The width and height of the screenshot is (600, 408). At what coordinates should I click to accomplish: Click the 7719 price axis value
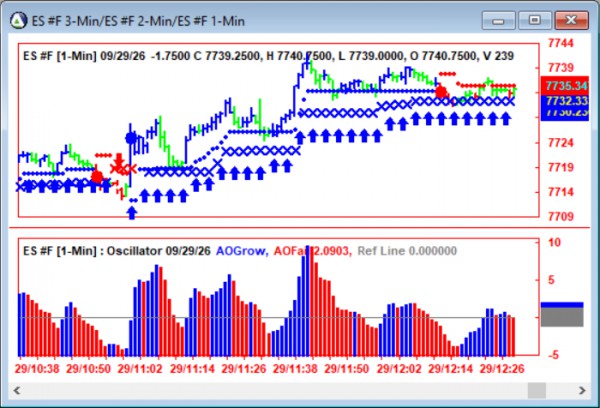tap(561, 167)
